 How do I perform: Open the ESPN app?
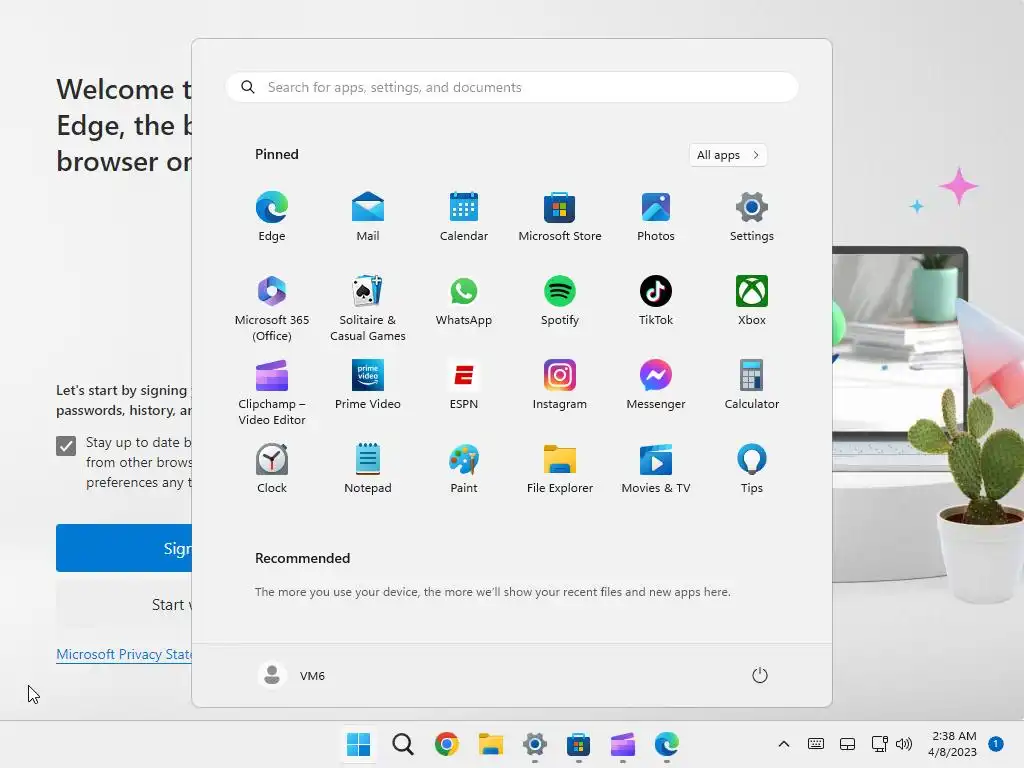click(x=464, y=385)
